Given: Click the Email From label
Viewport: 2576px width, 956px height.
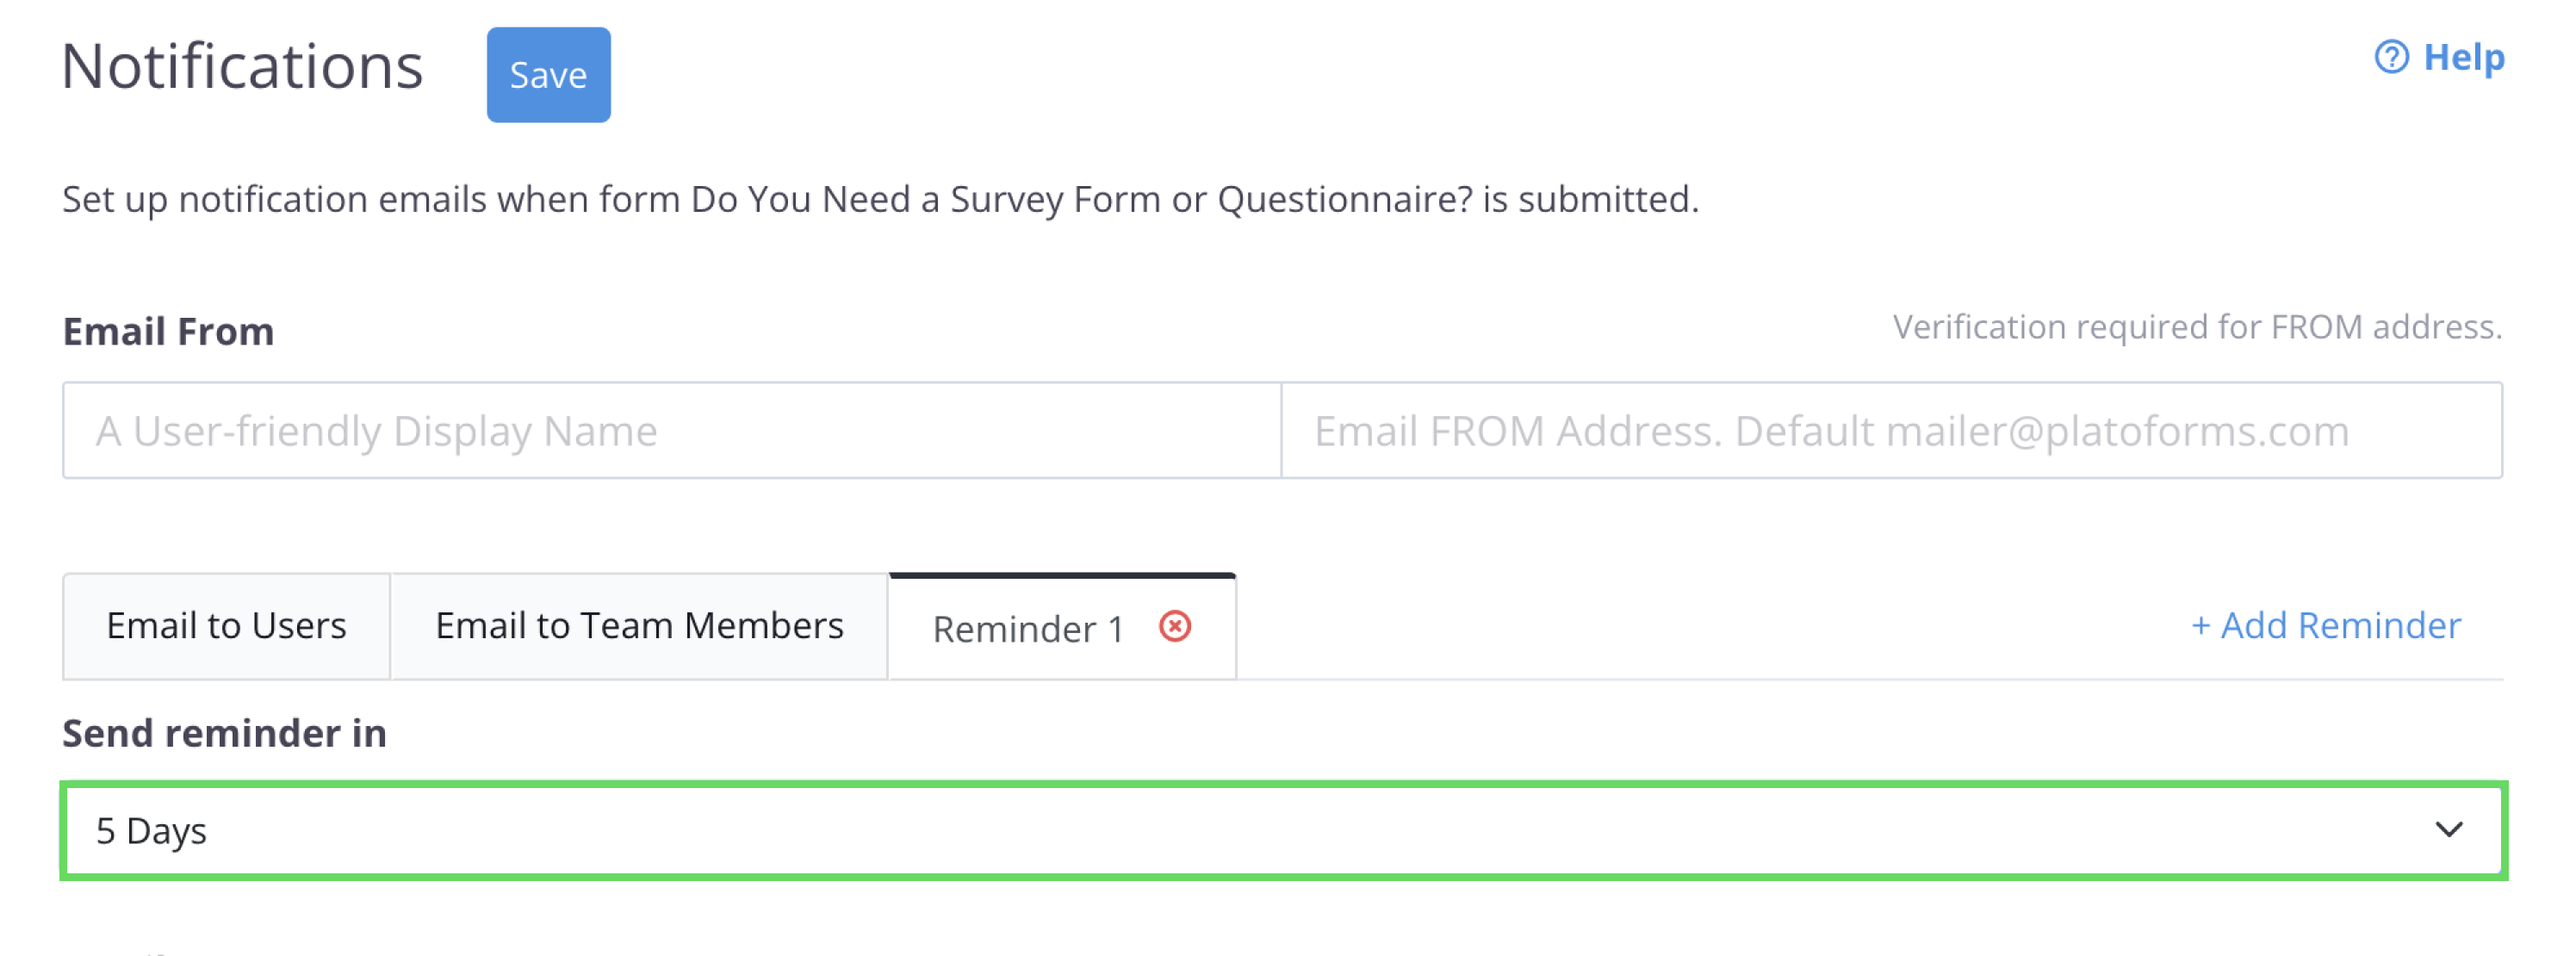Looking at the screenshot, I should tap(168, 332).
